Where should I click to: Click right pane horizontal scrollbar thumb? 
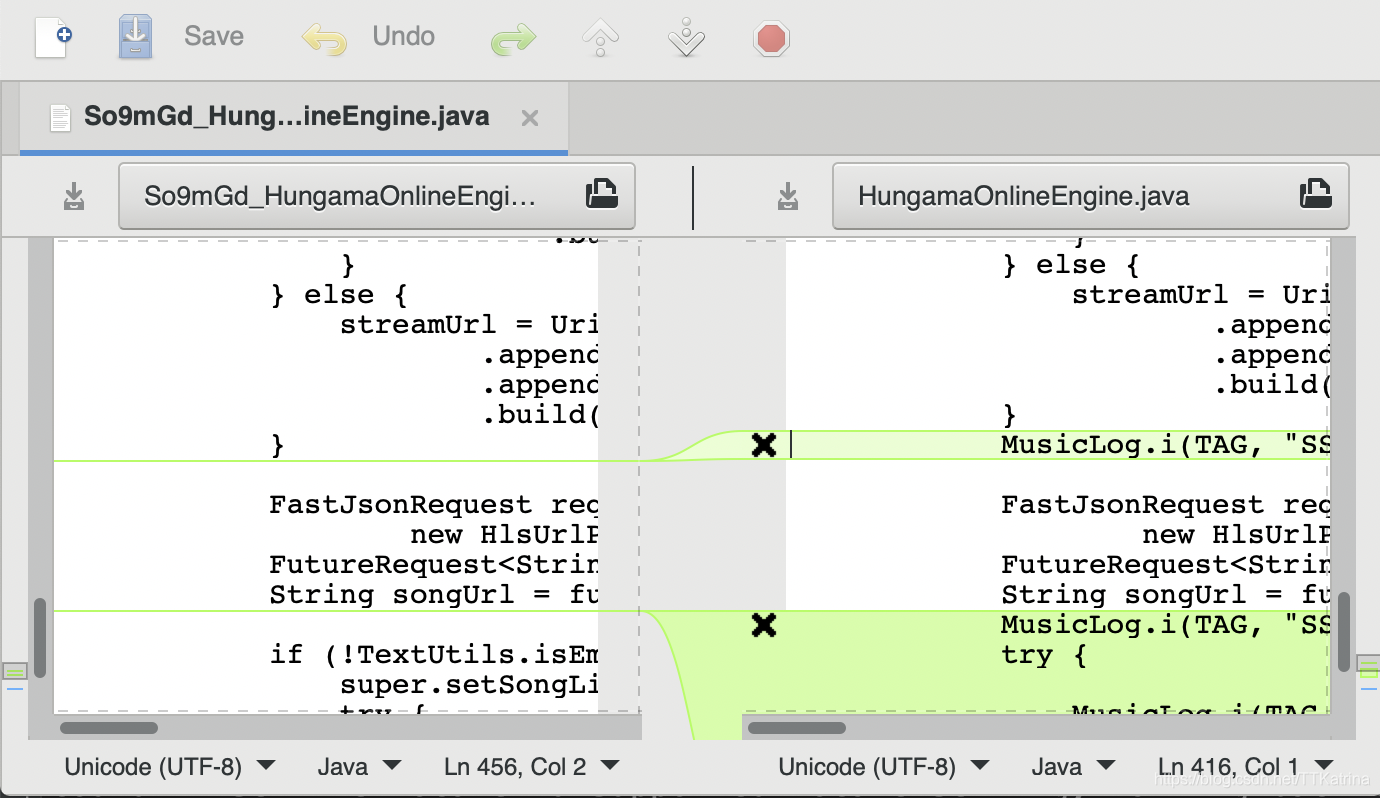click(x=797, y=728)
